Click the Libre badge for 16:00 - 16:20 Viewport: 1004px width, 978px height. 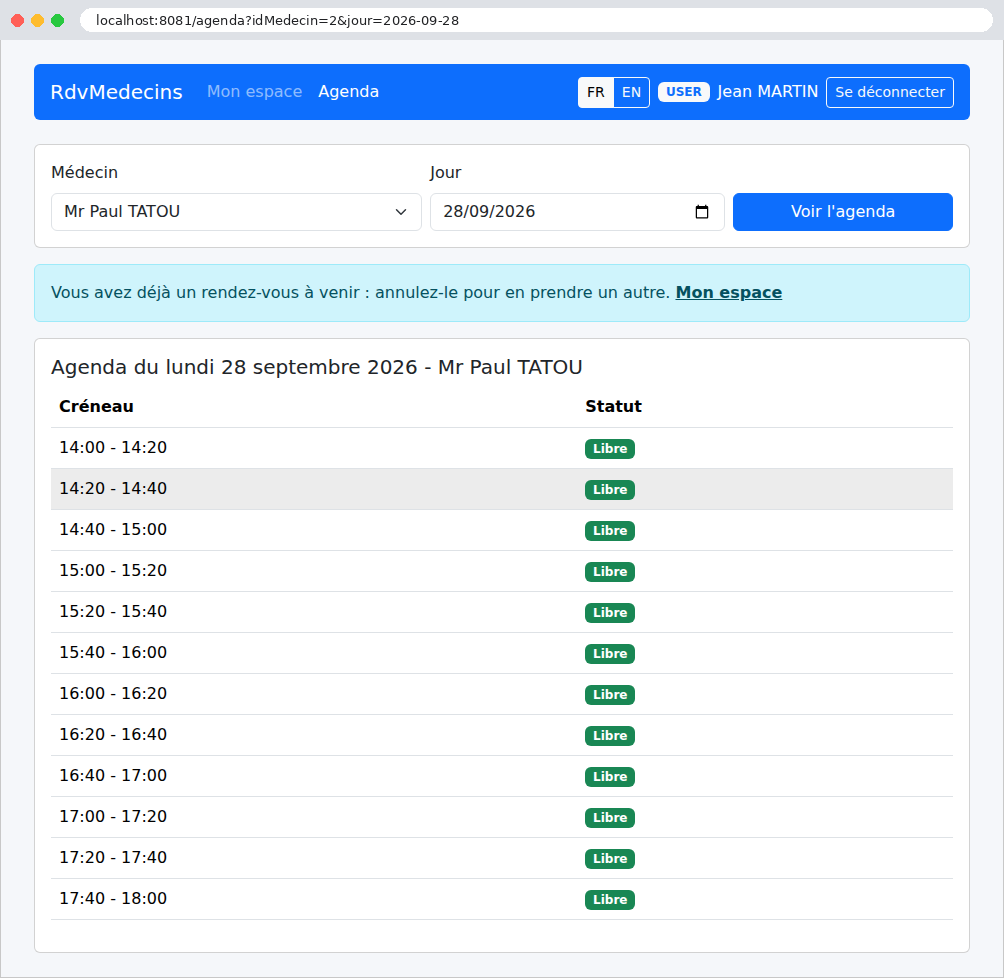pos(610,695)
